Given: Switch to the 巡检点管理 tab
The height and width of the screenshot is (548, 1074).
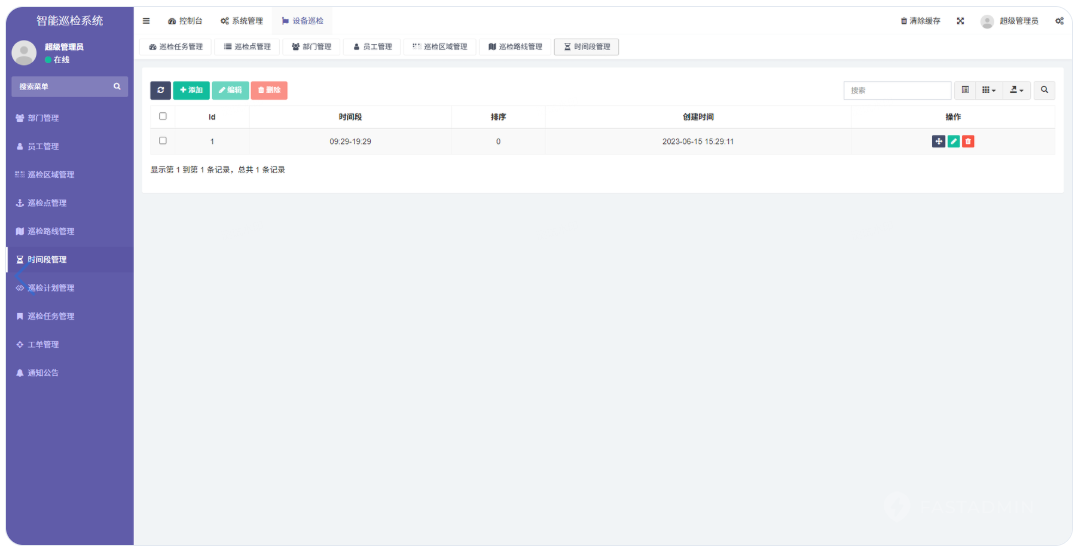Looking at the screenshot, I should pyautogui.click(x=246, y=47).
